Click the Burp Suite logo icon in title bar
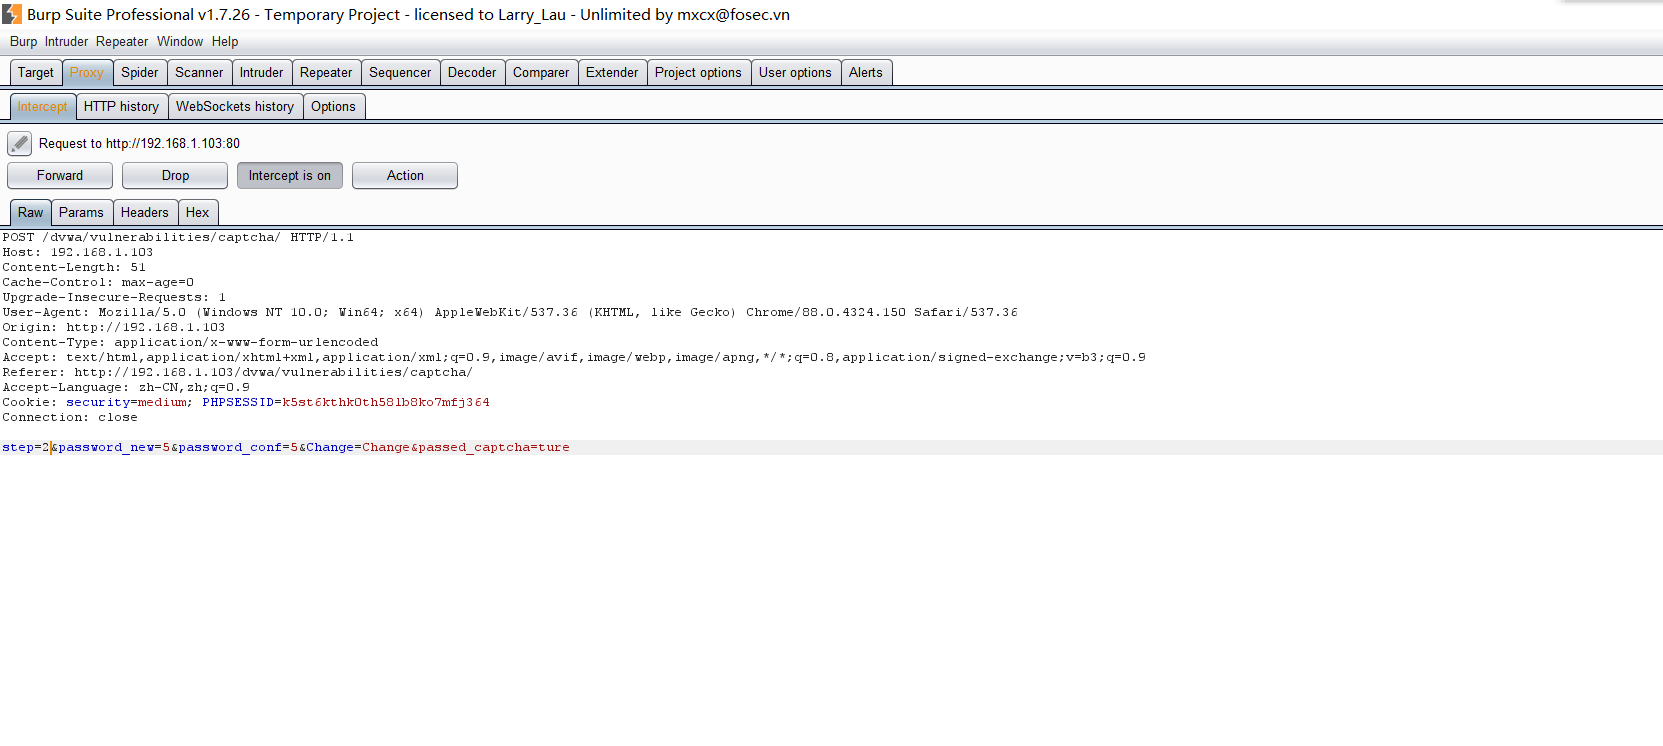 click(12, 14)
